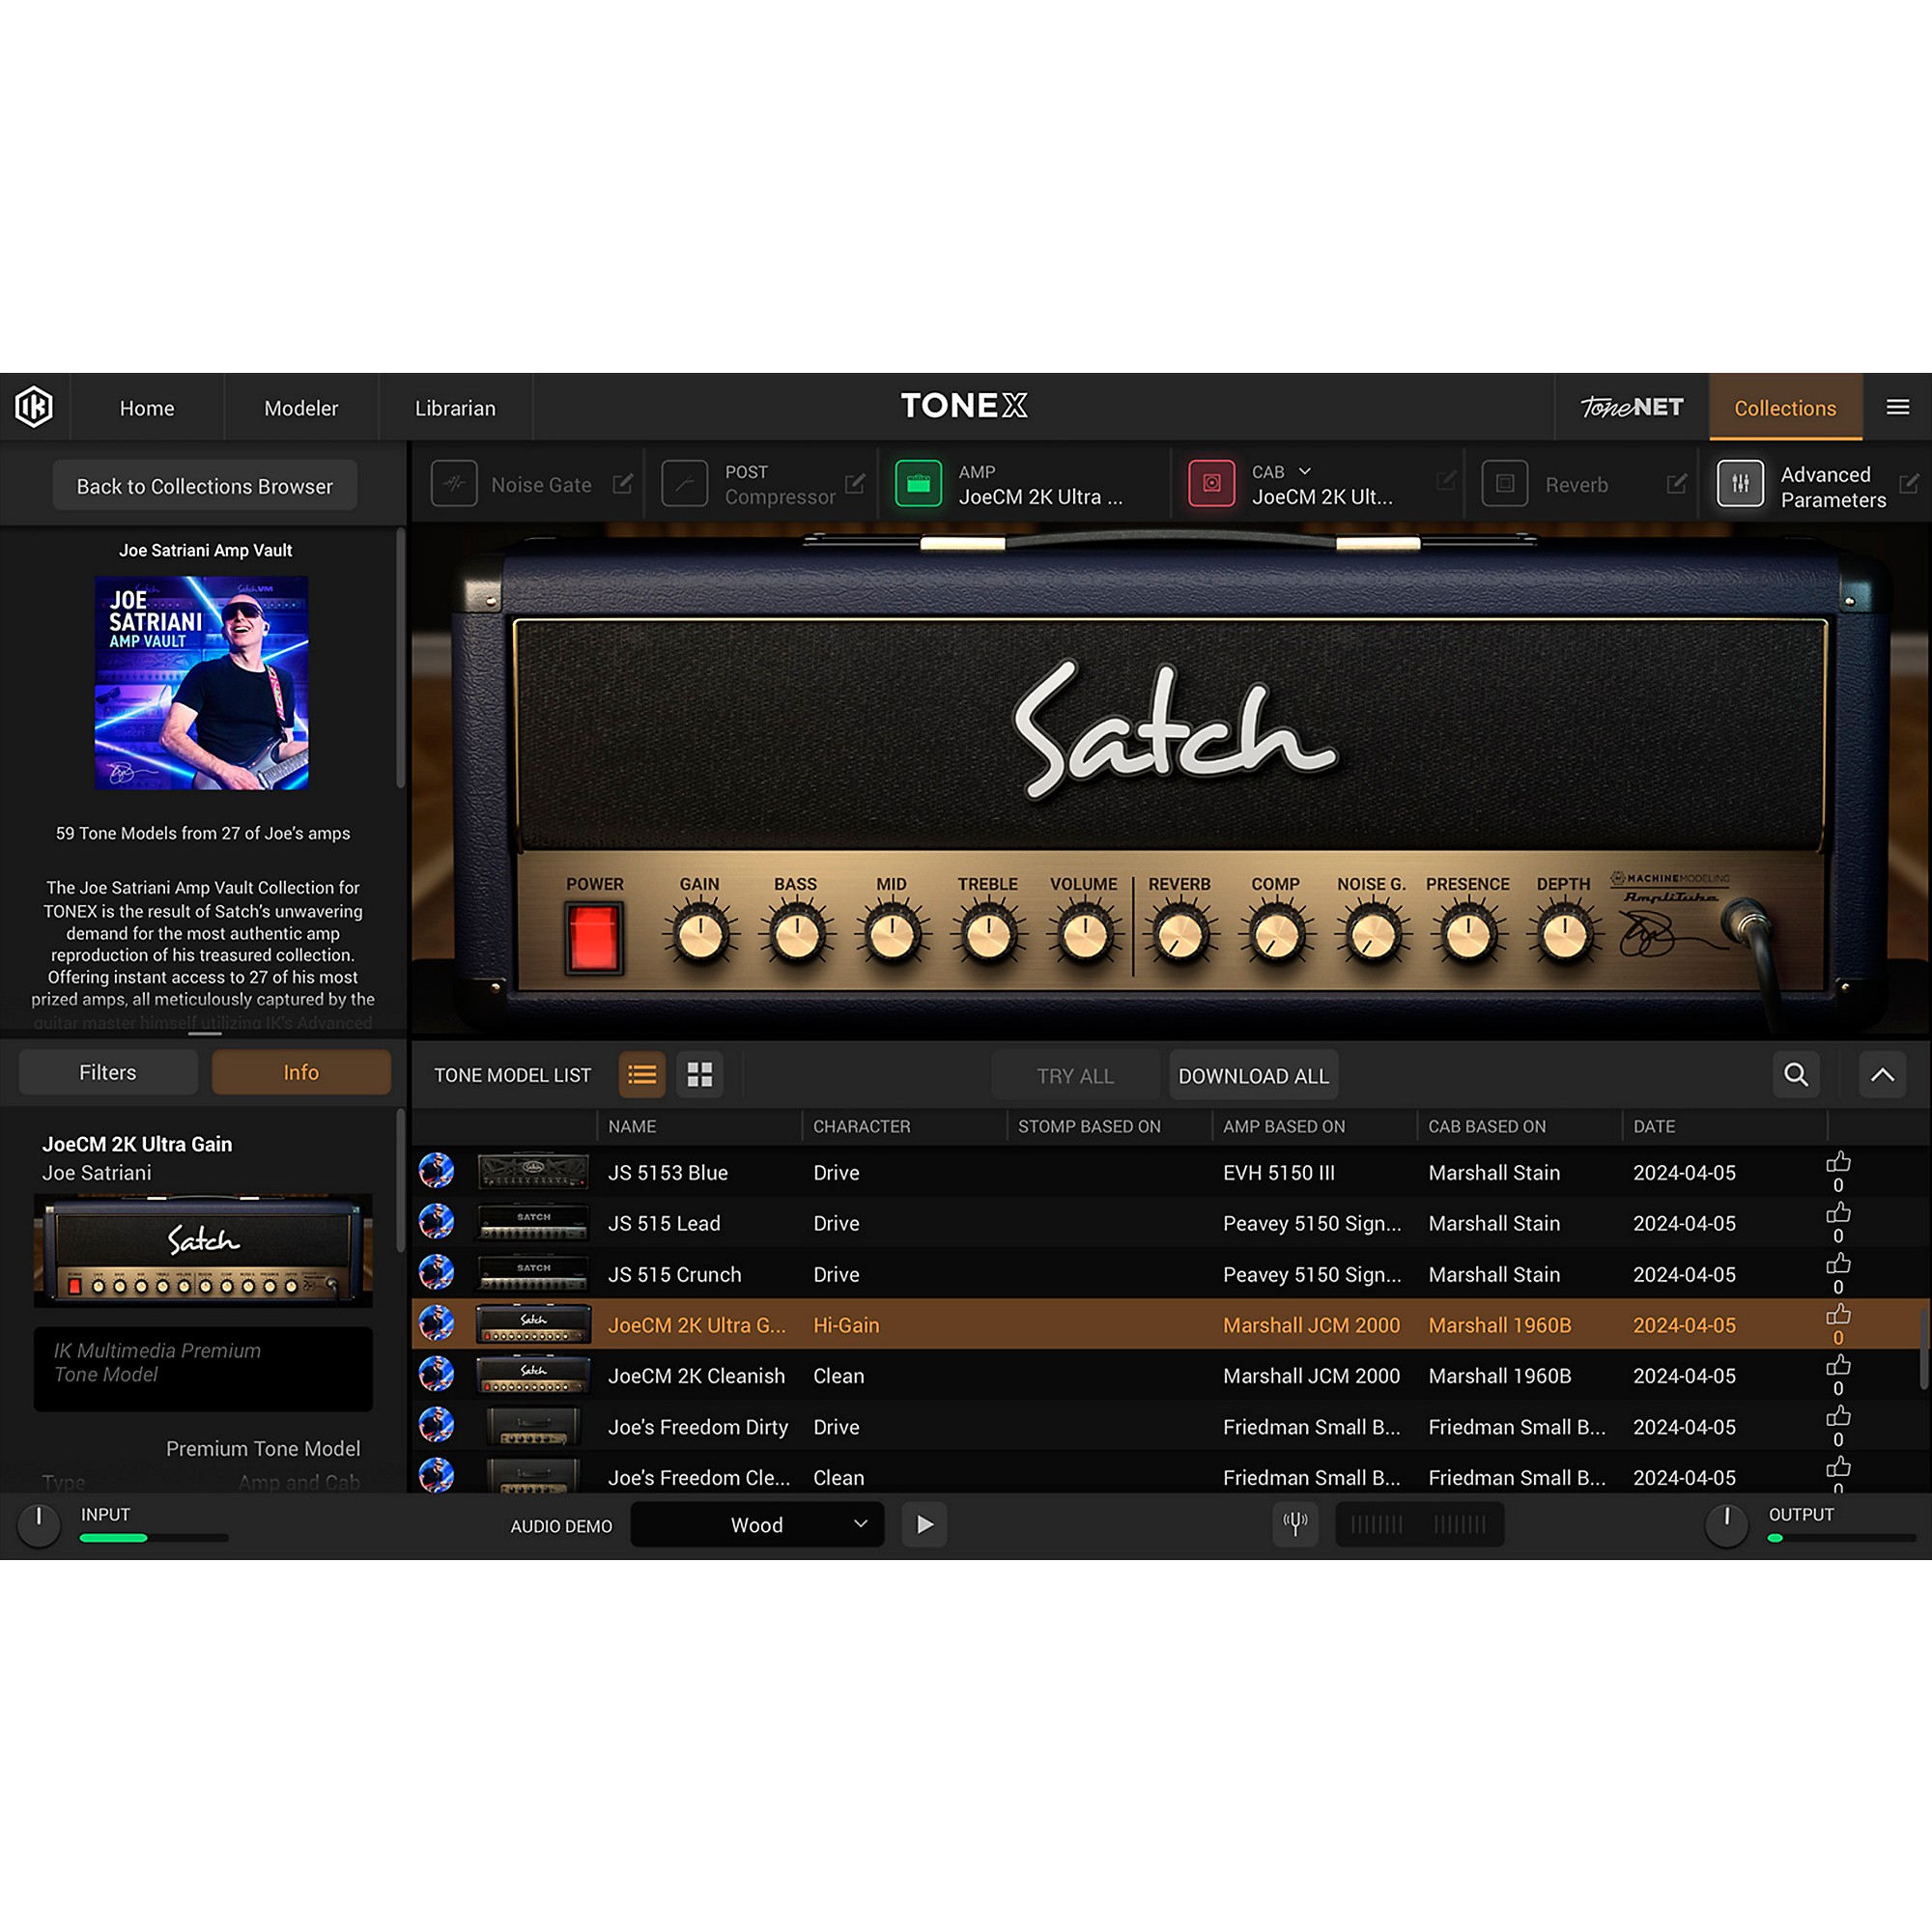Click the INPUT level knob
Screen dimensions: 1932x1932
[39, 1525]
